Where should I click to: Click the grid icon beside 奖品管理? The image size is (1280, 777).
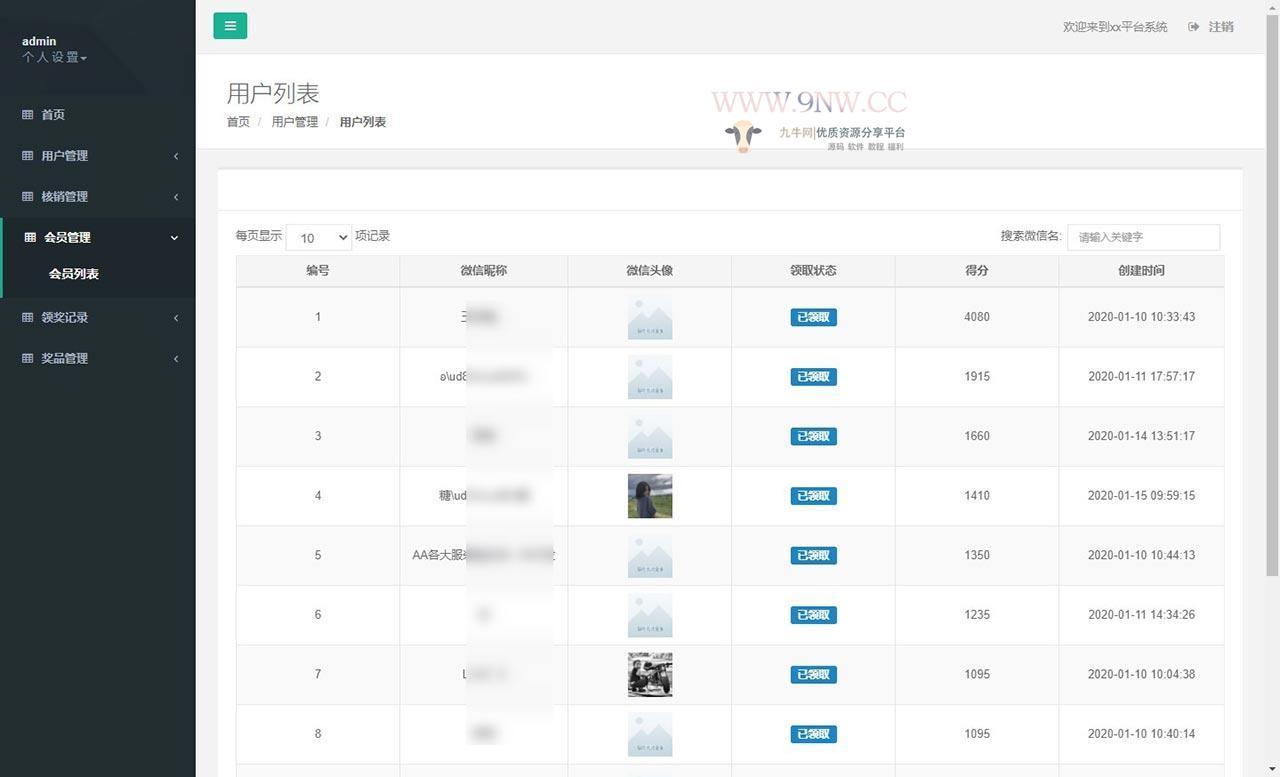point(27,359)
